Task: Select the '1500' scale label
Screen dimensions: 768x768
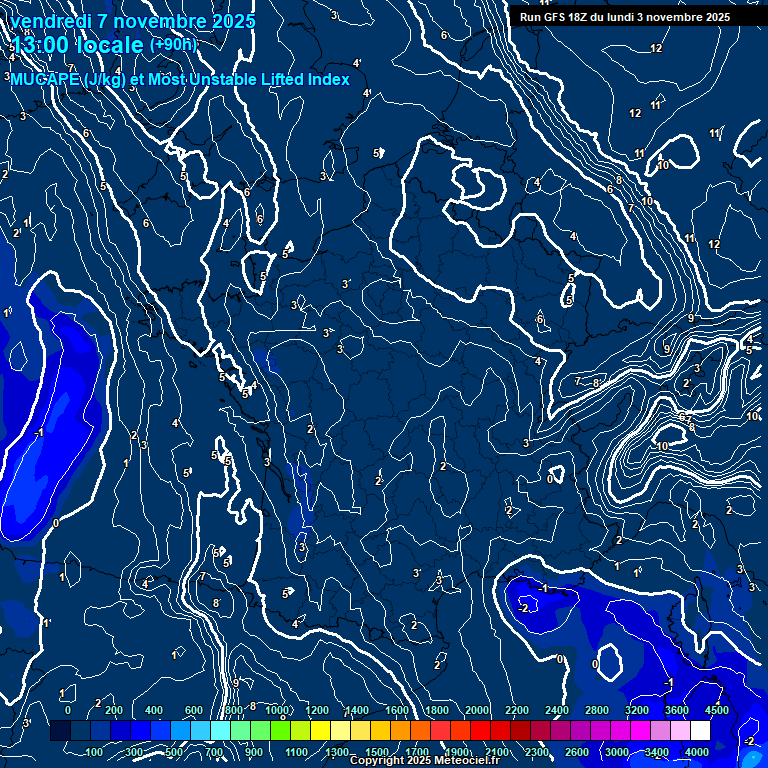Action: [x=377, y=752]
